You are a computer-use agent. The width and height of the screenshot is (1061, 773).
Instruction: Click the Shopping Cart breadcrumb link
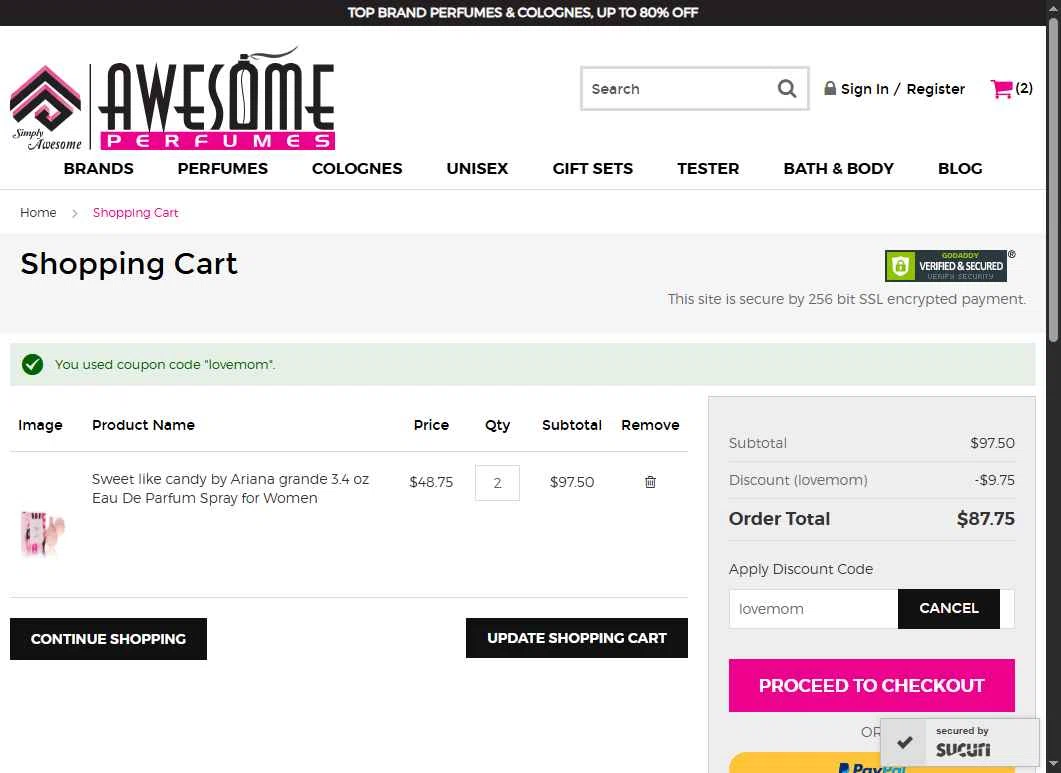[x=135, y=213]
